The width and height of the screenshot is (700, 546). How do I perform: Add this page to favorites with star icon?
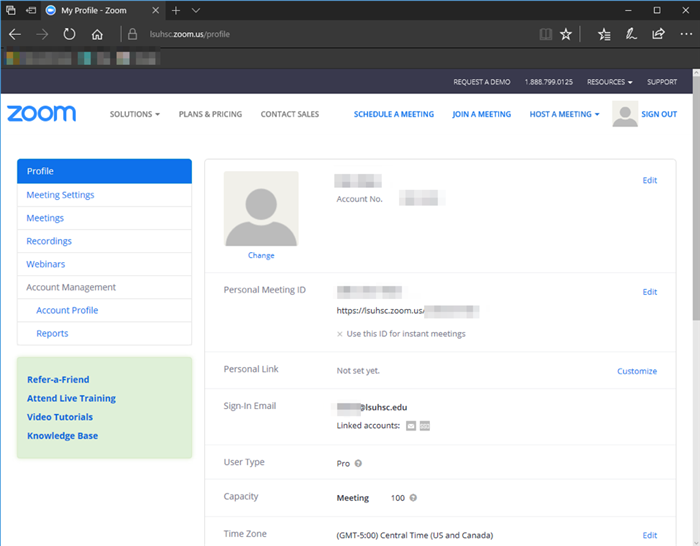tap(566, 34)
